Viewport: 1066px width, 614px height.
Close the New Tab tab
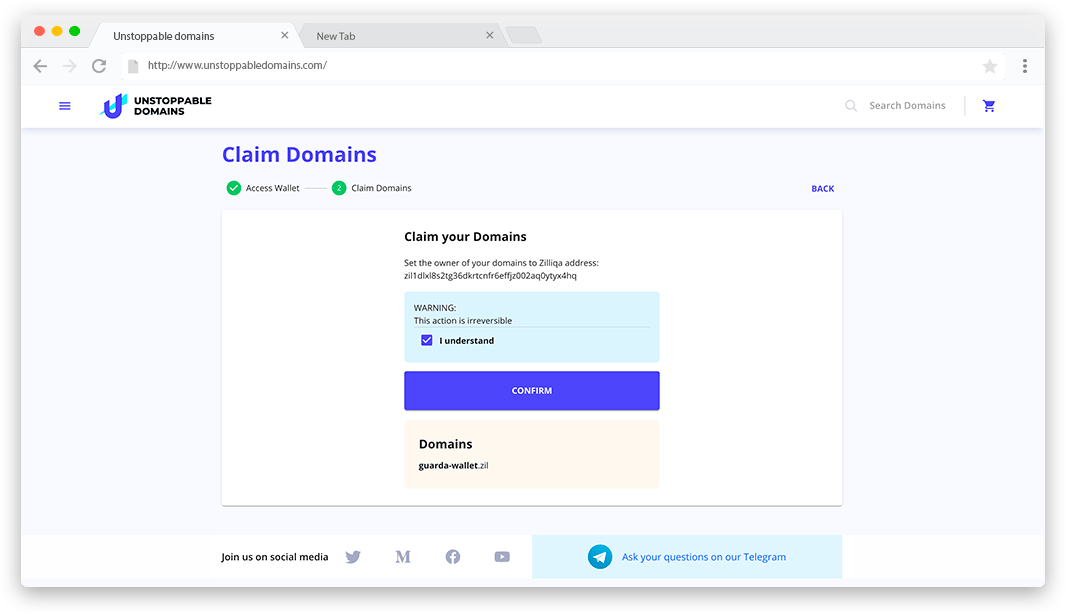pos(489,35)
